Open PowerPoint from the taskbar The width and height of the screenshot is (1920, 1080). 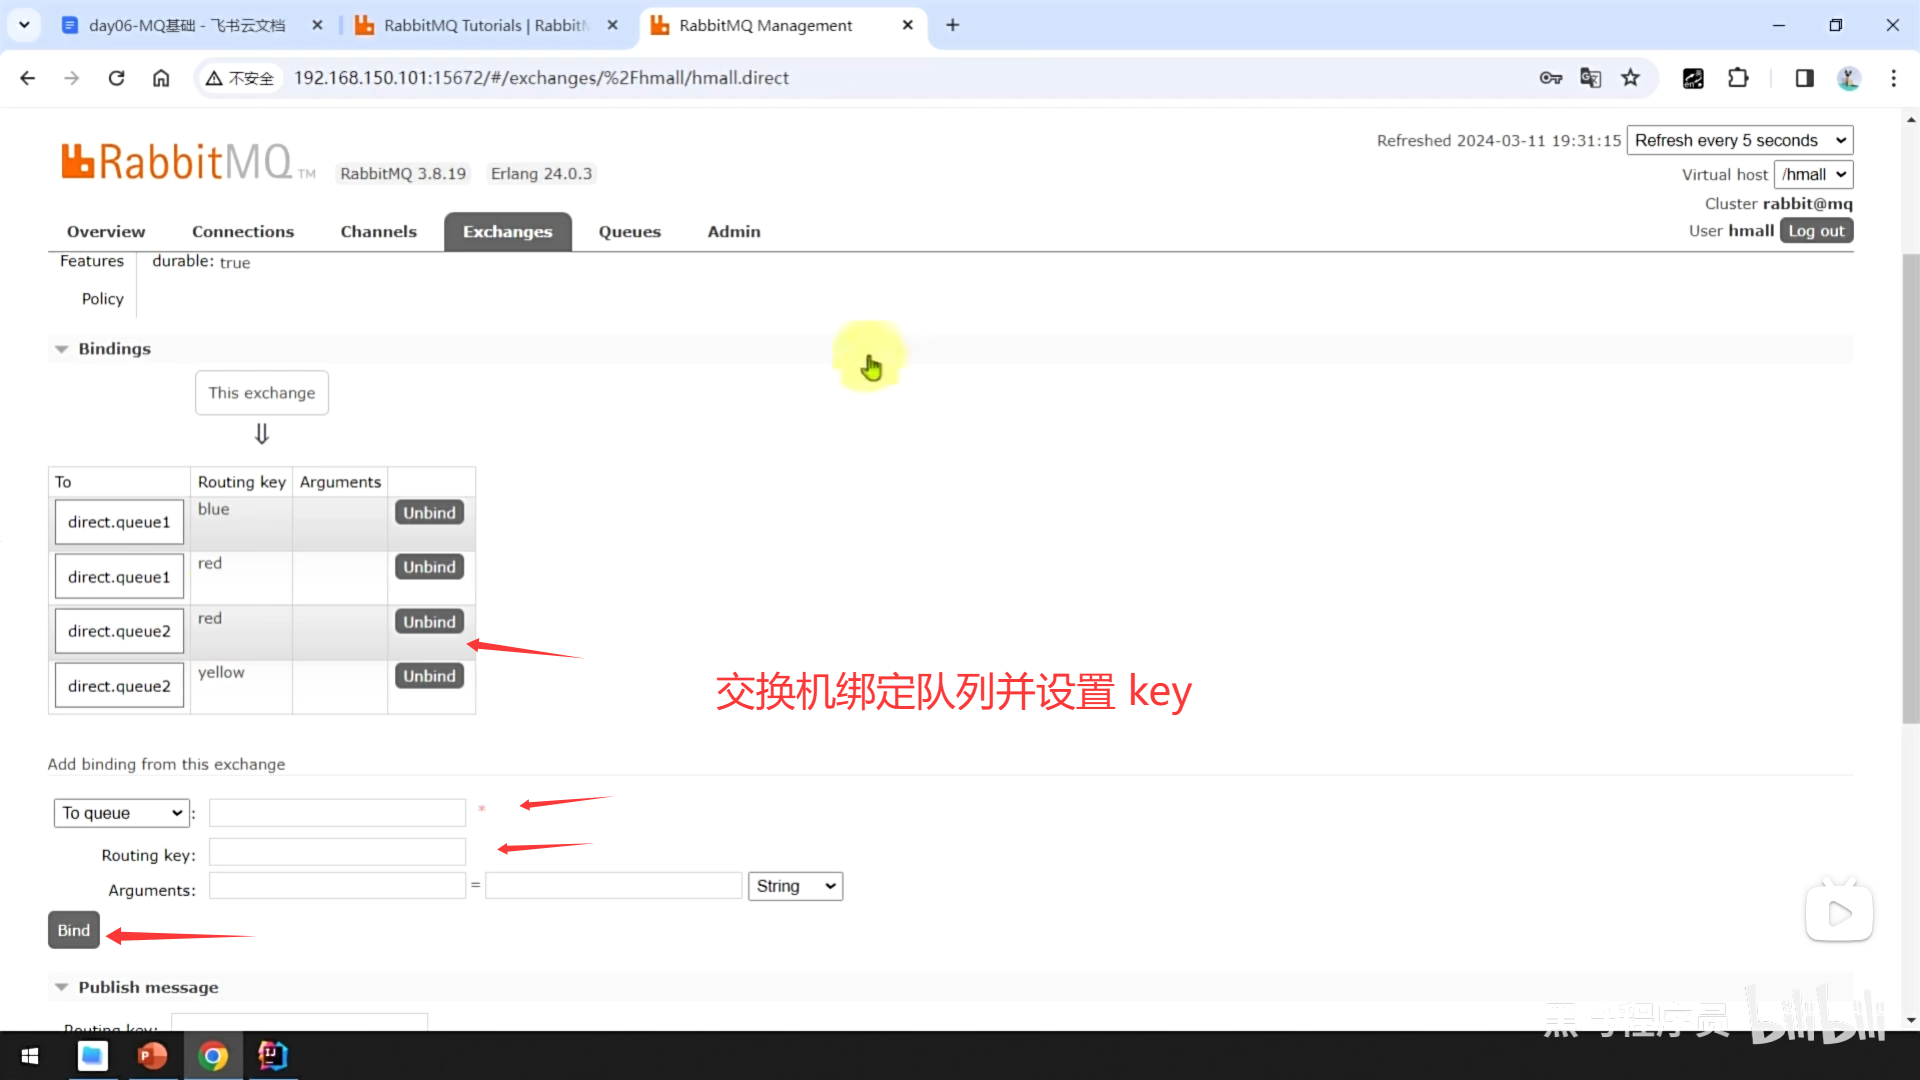click(152, 1055)
